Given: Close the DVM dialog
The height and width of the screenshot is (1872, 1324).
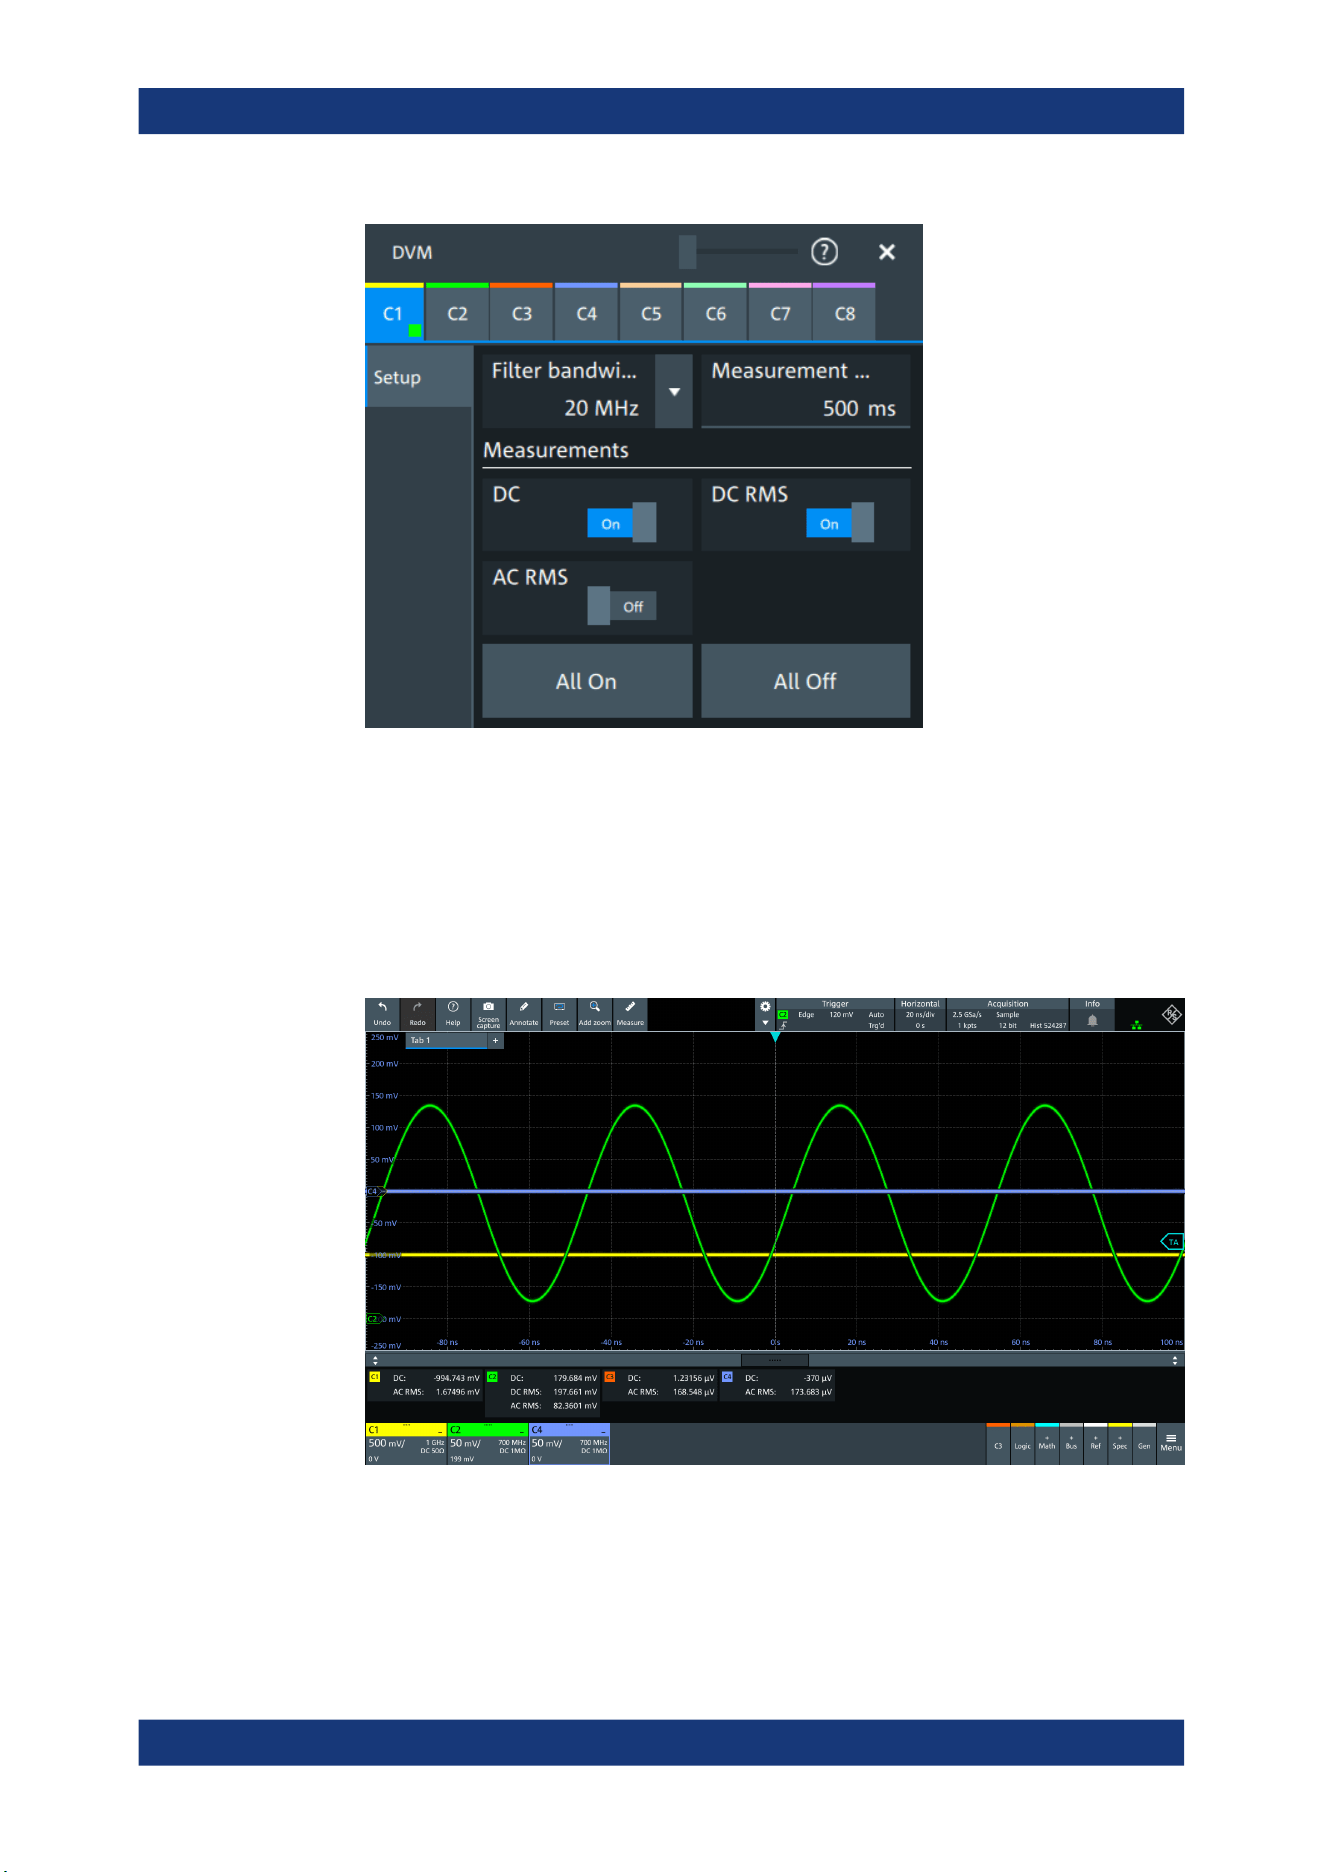Looking at the screenshot, I should tap(887, 252).
